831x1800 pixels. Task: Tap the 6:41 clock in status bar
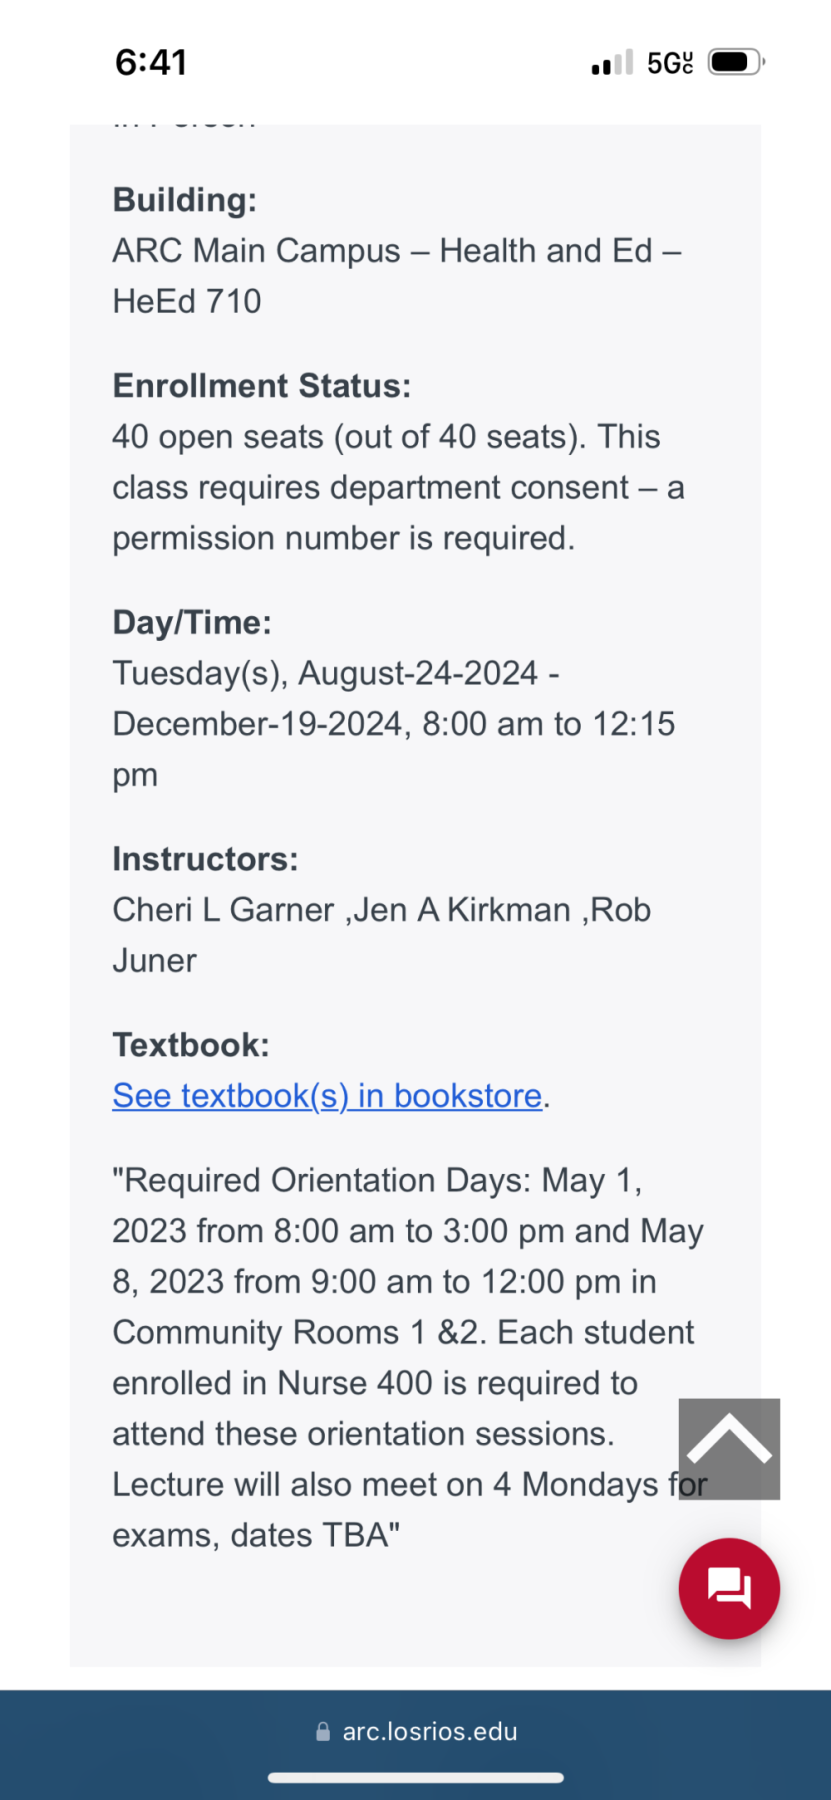[x=151, y=63]
